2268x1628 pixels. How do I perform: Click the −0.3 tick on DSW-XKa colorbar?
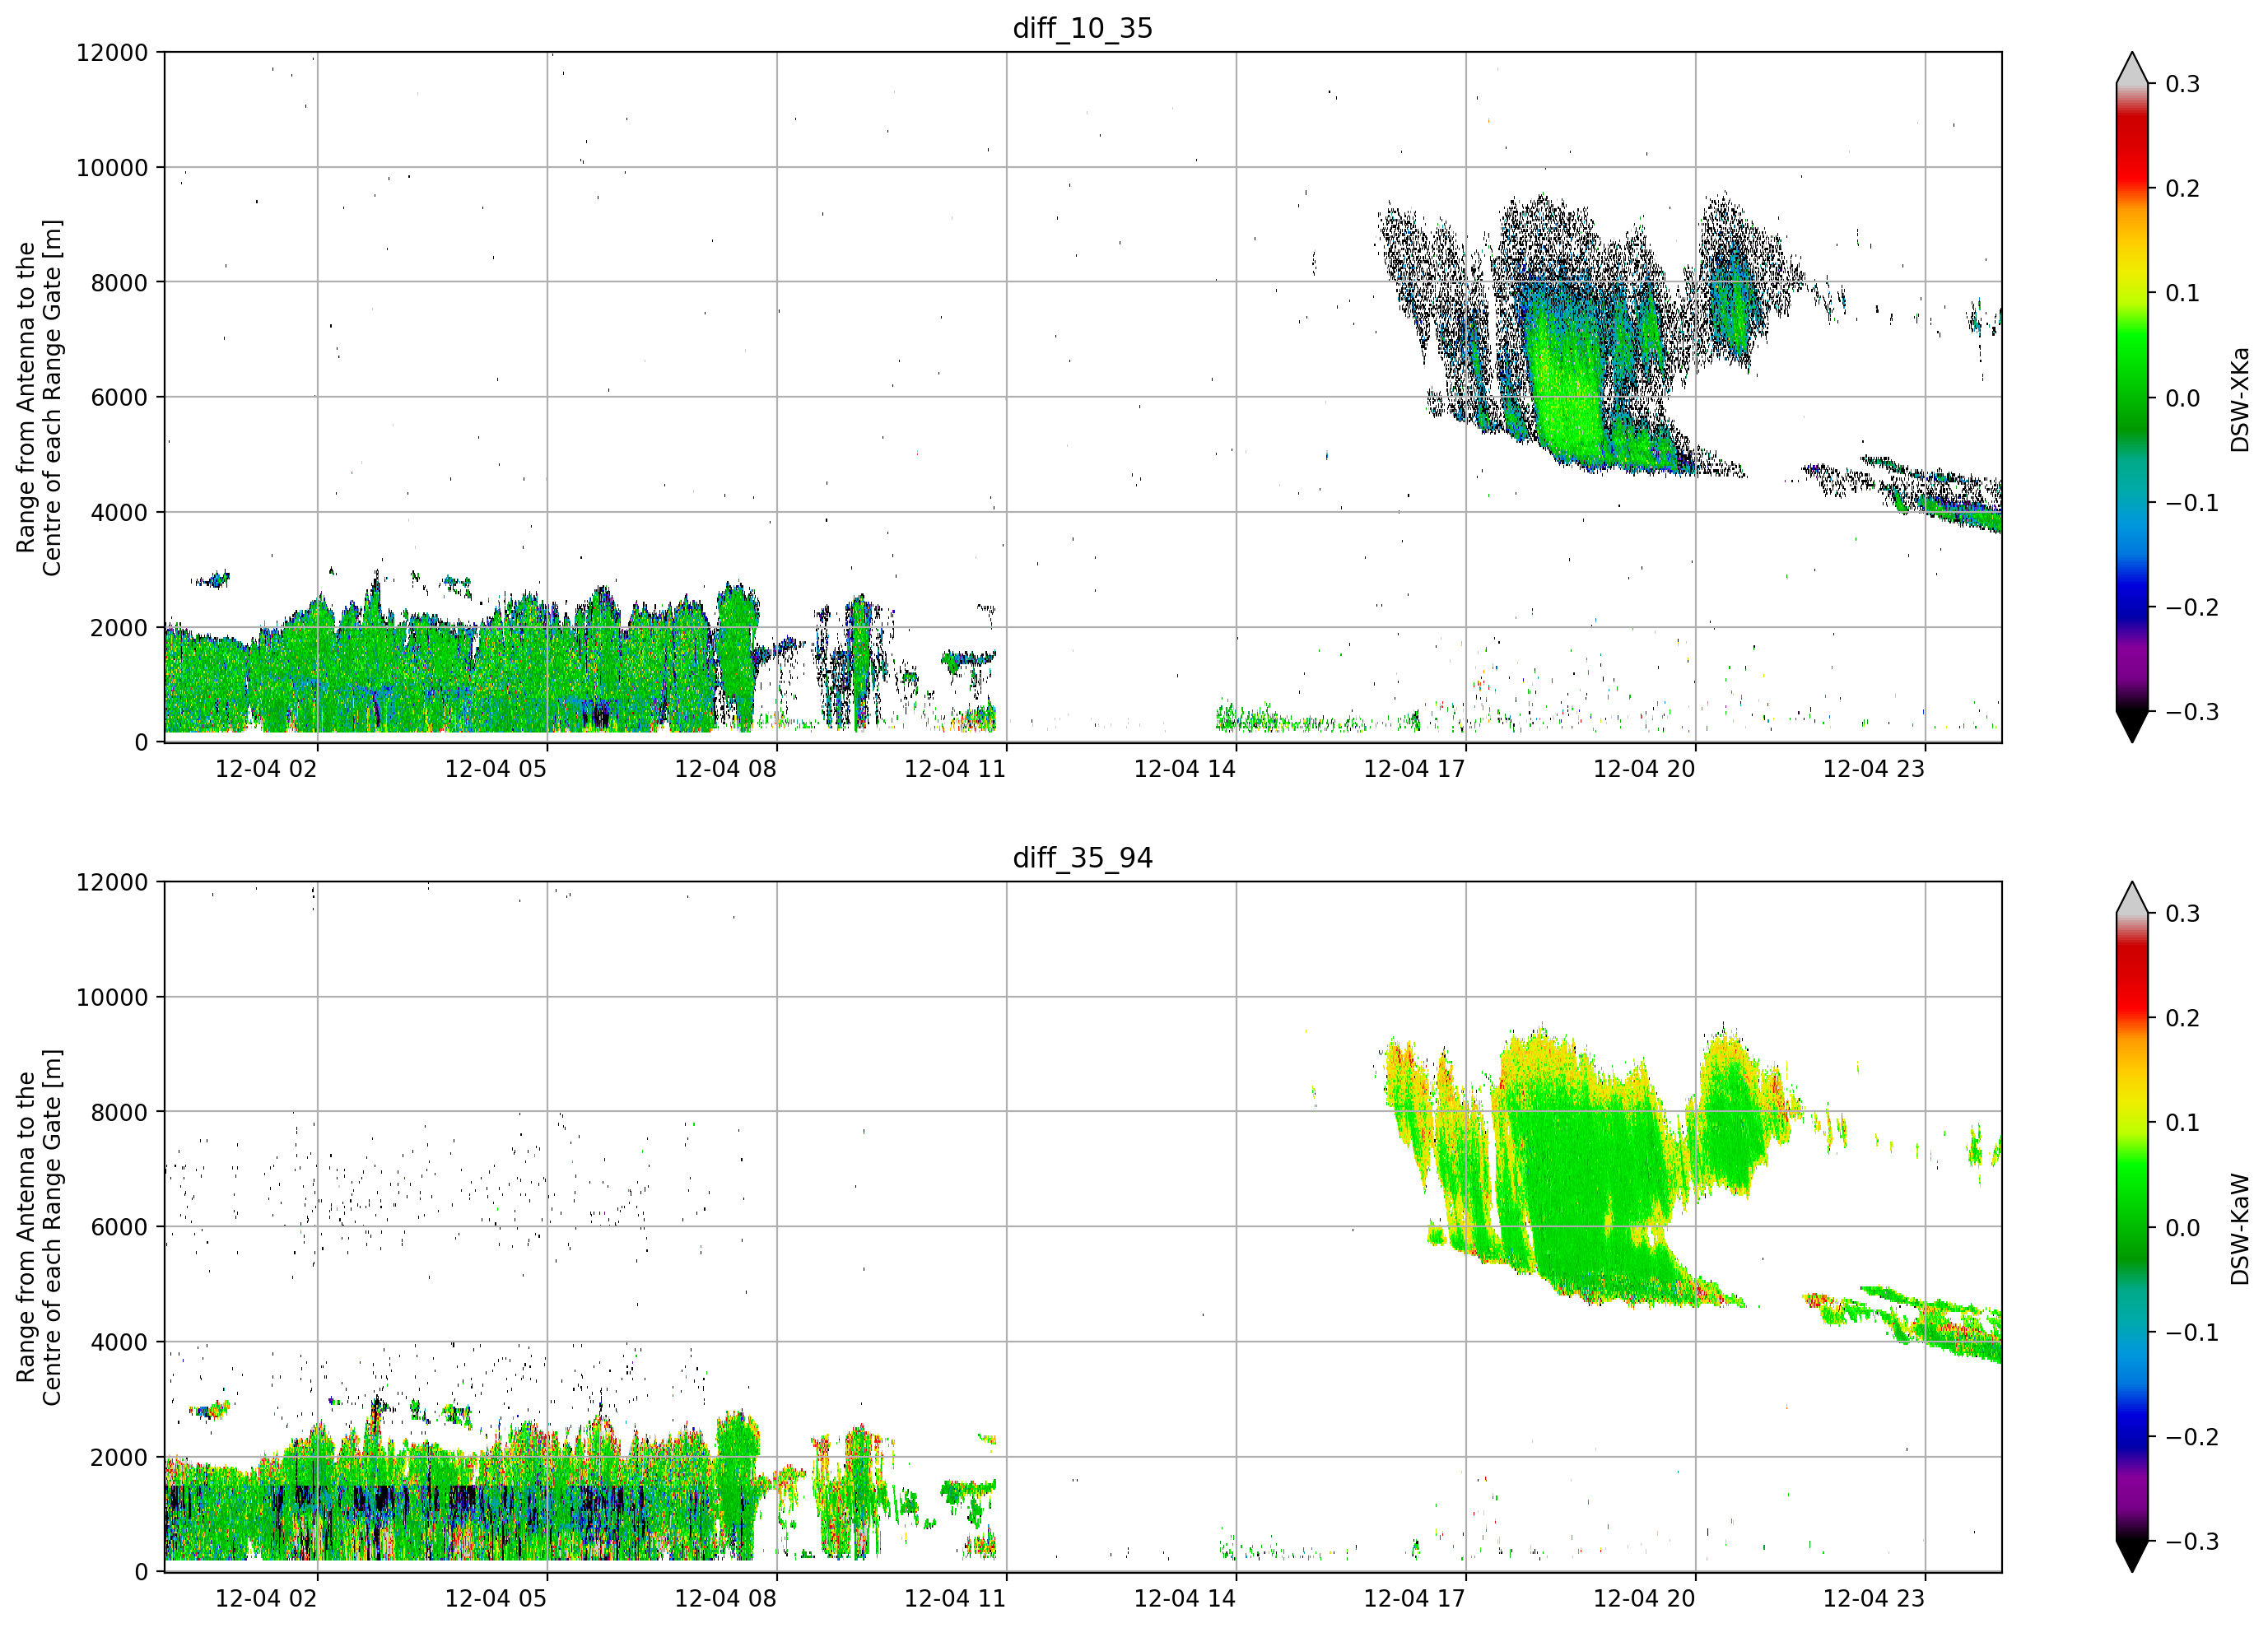(x=2192, y=712)
